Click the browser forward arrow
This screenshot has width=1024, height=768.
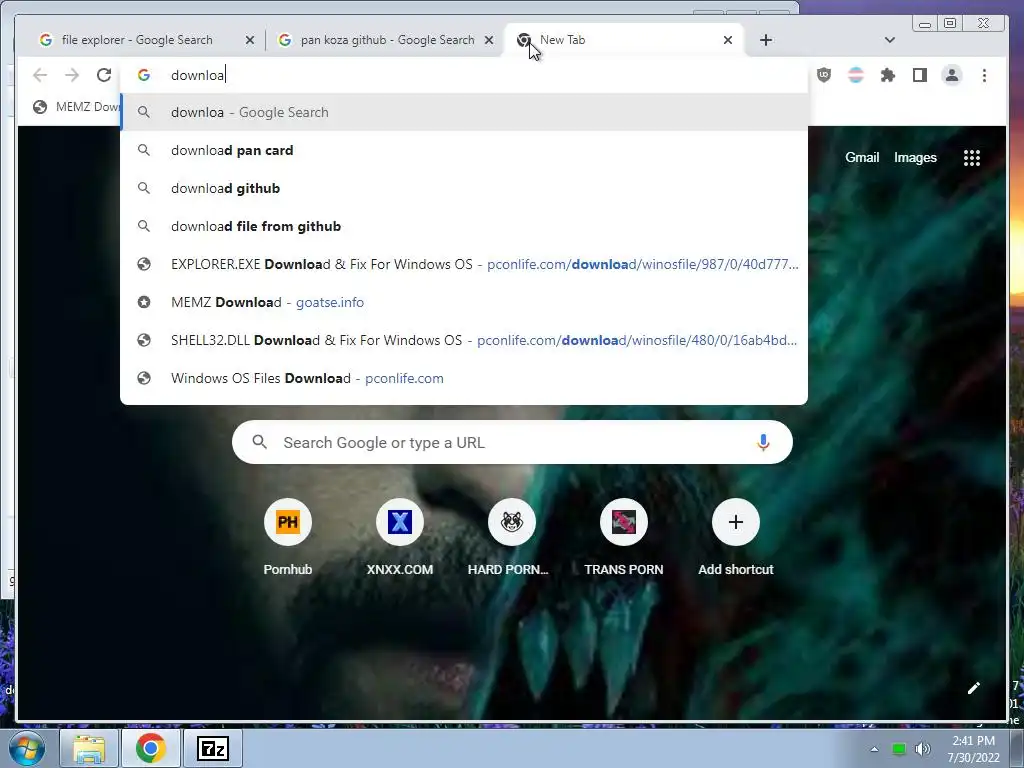pos(72,75)
